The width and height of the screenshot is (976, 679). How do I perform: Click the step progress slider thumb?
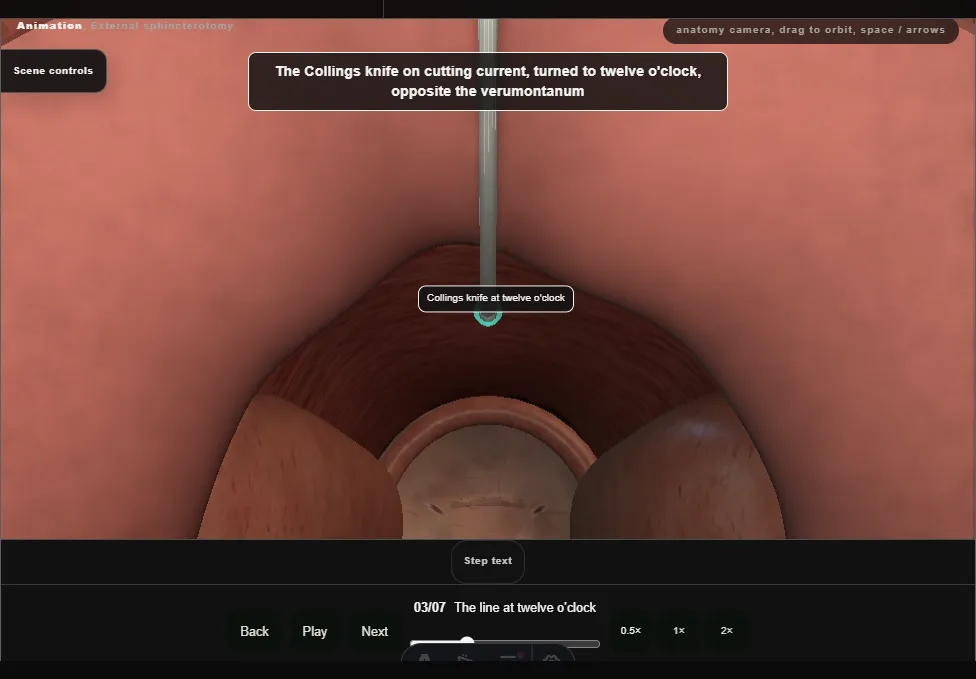click(x=467, y=641)
